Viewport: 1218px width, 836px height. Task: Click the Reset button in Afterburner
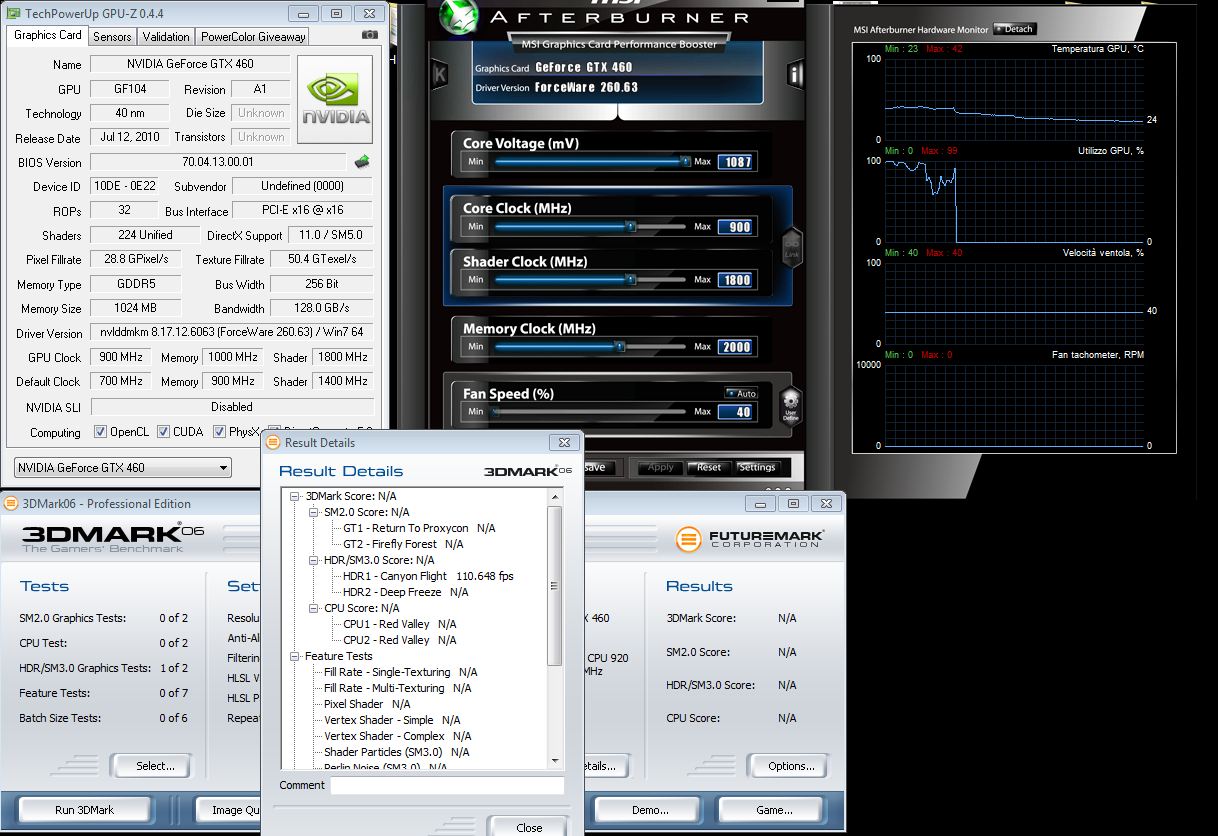(709, 467)
